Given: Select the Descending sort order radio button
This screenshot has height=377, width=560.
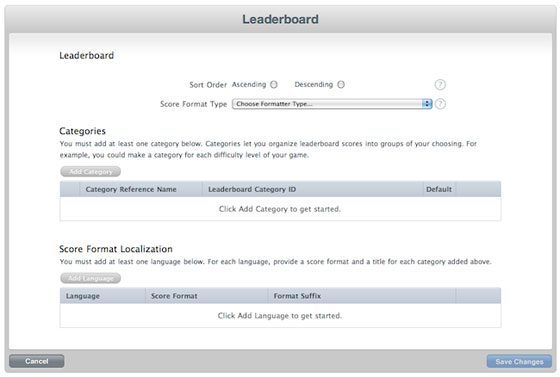Looking at the screenshot, I should pyautogui.click(x=341, y=85).
